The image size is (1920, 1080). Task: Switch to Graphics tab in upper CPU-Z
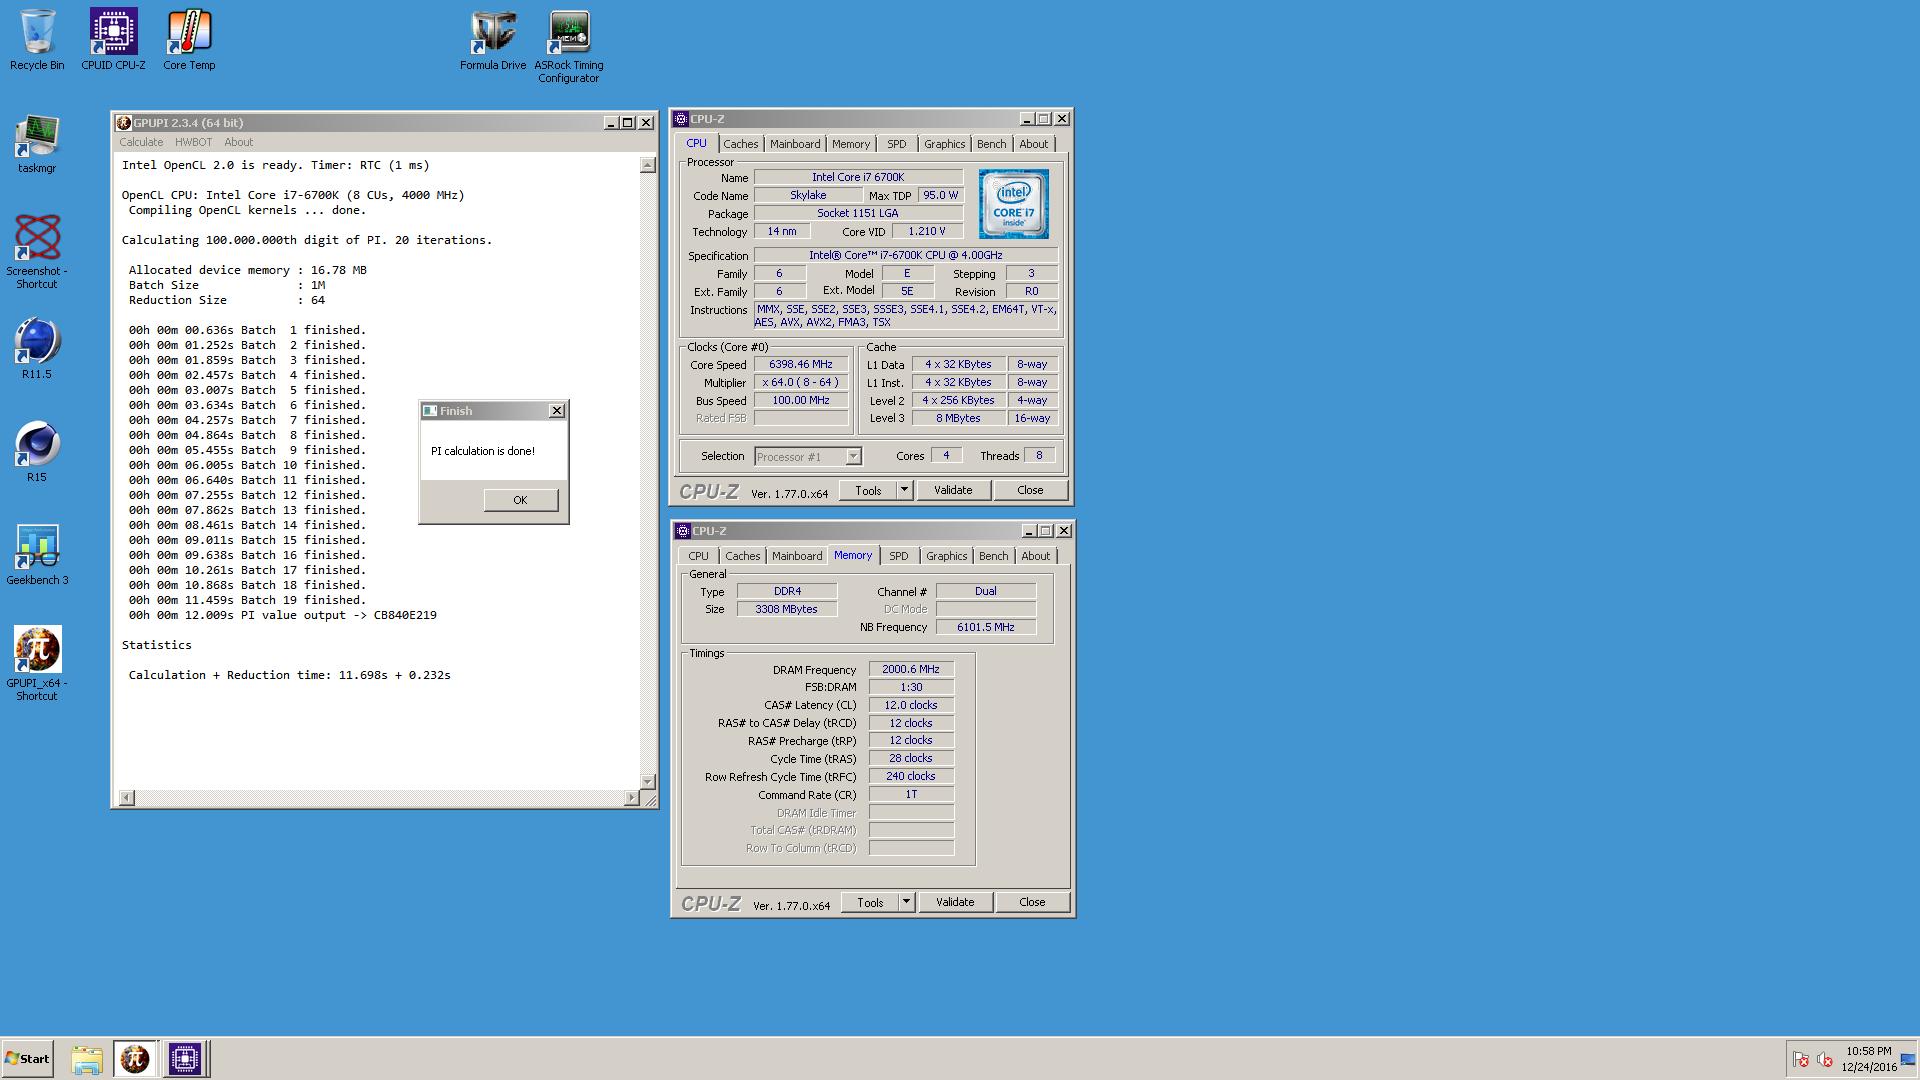tap(945, 144)
